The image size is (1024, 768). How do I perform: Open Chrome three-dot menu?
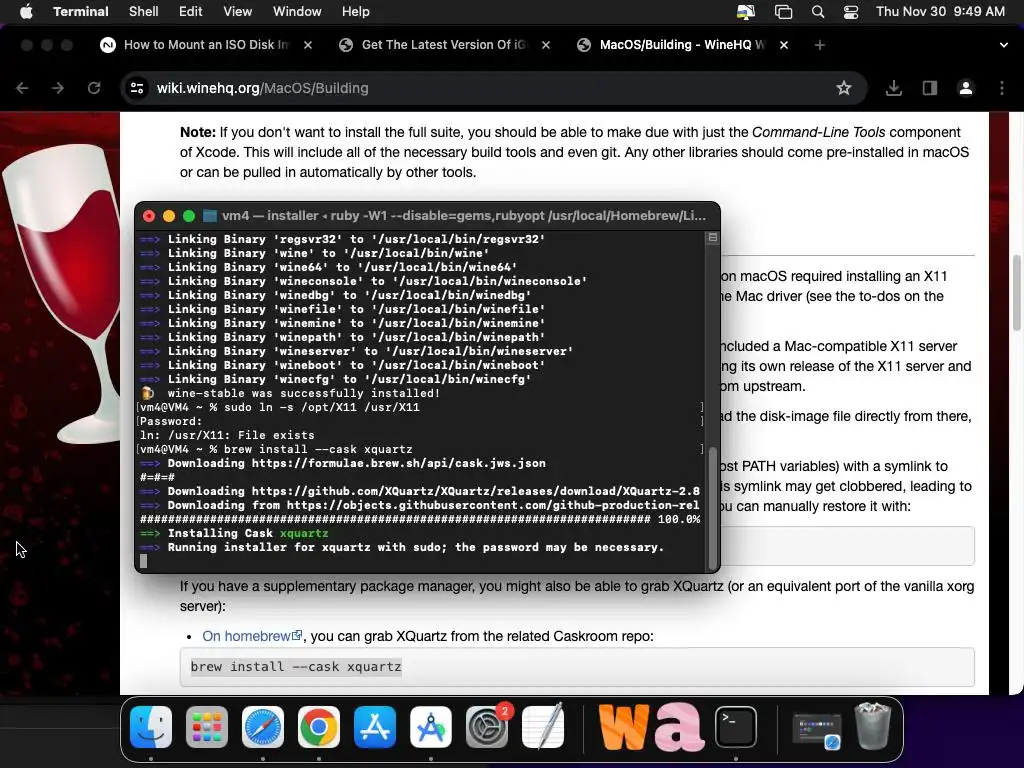[x=1002, y=88]
